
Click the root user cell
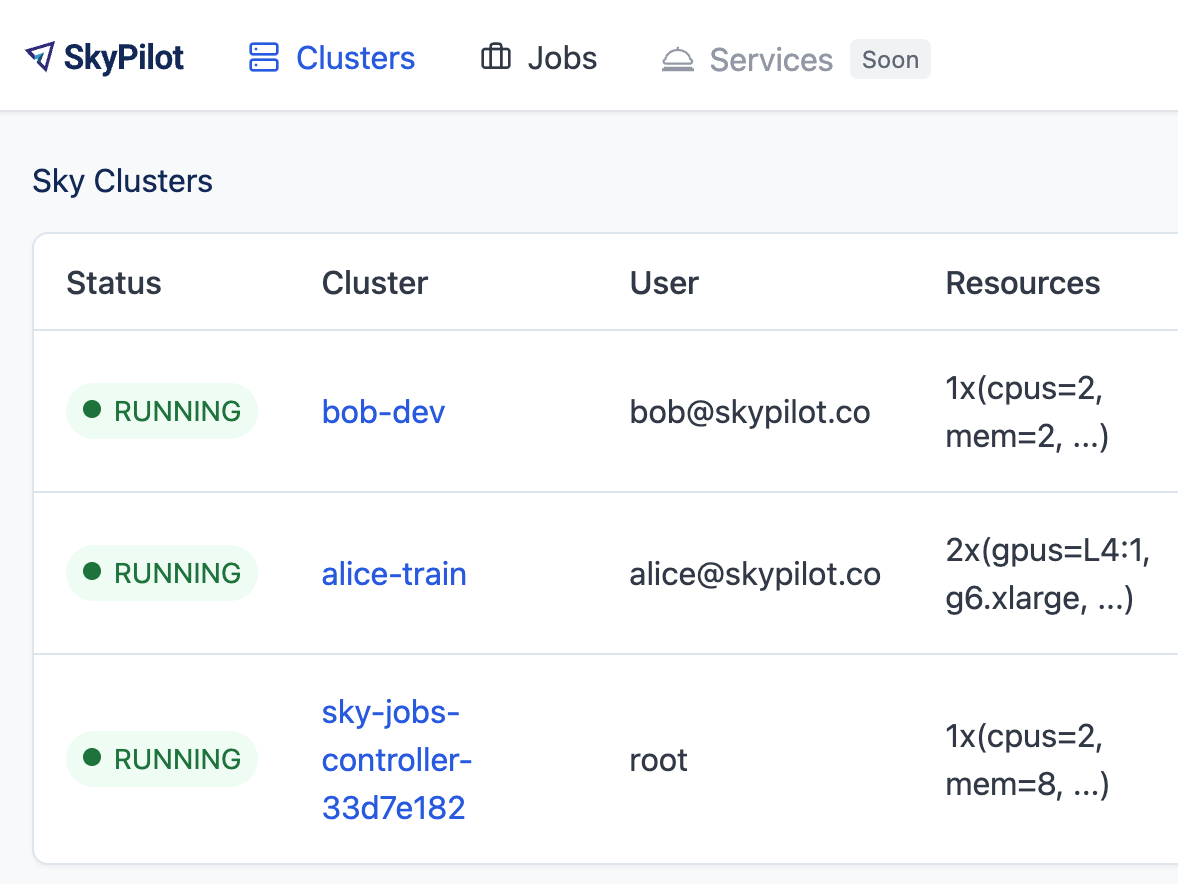click(x=658, y=760)
